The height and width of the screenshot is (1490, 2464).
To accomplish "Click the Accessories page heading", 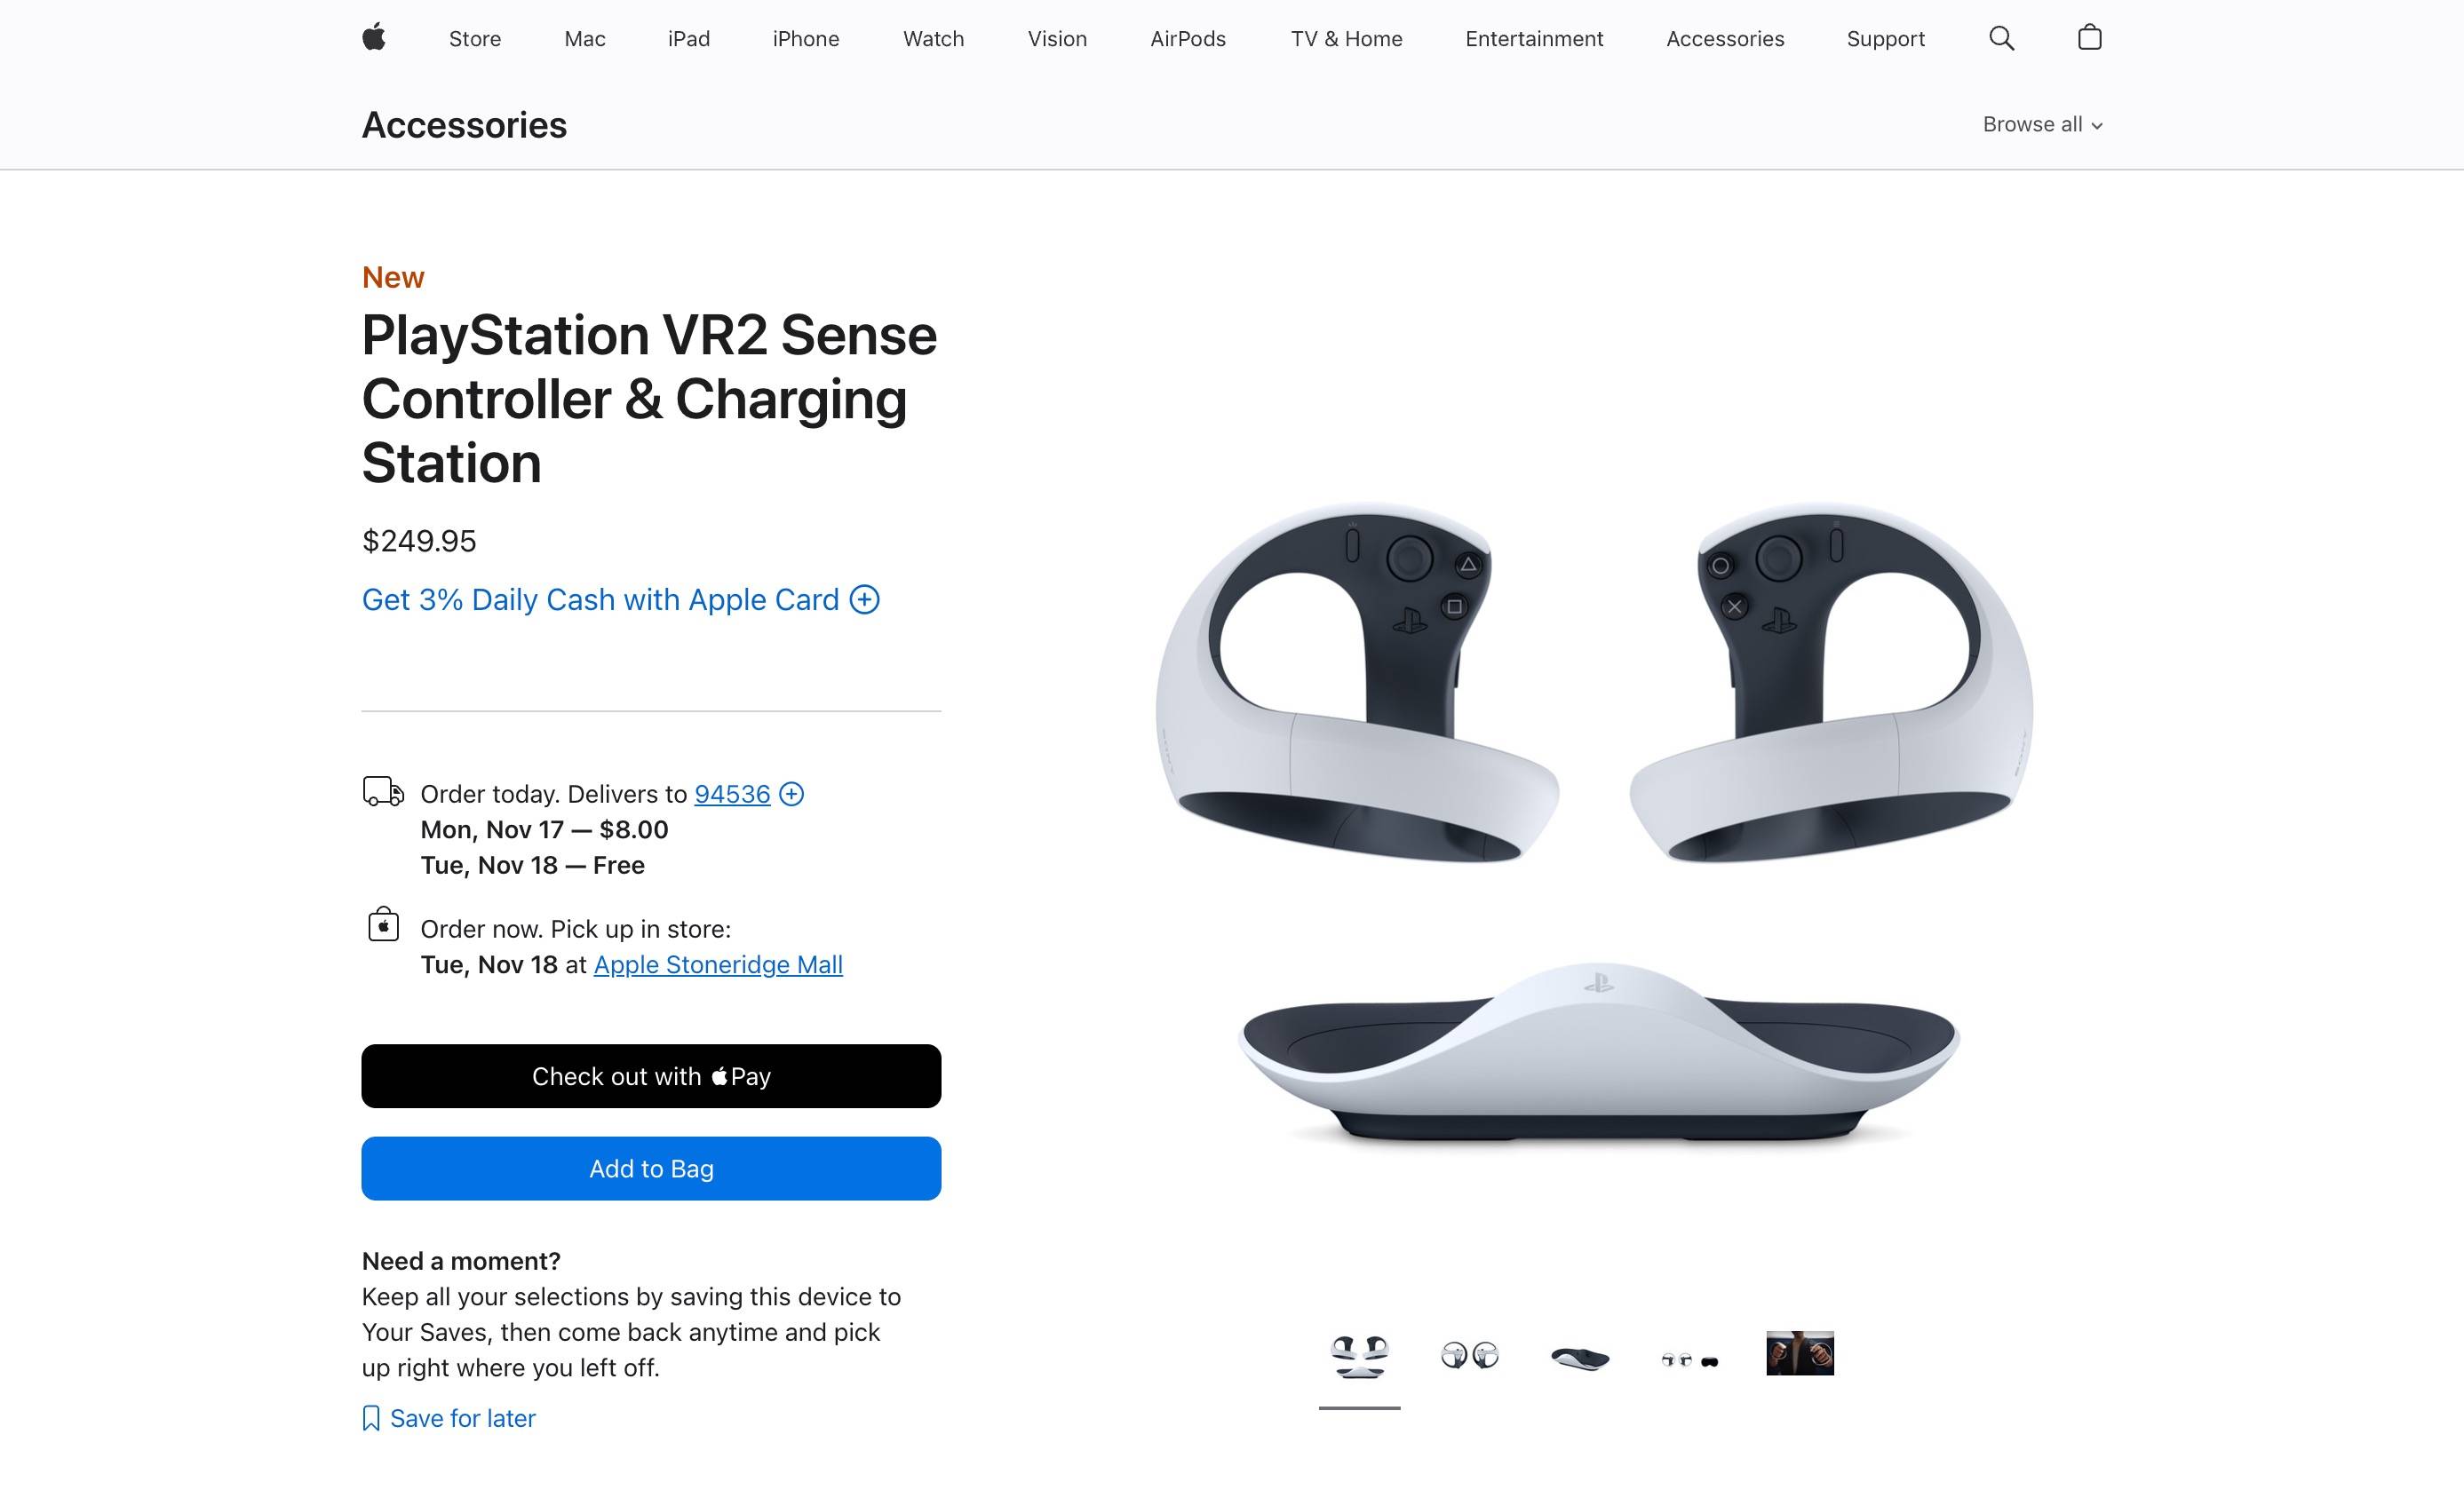I will 464,125.
